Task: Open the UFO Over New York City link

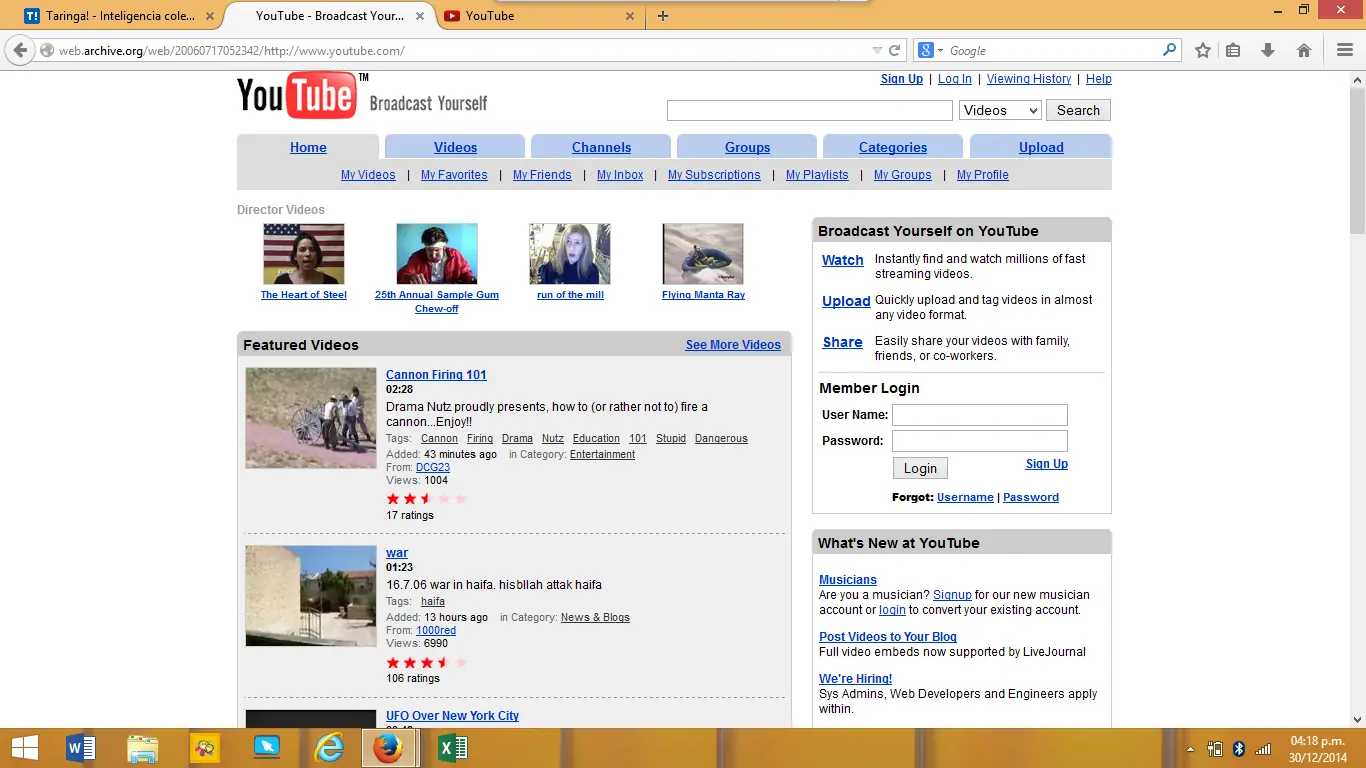Action: (x=452, y=716)
